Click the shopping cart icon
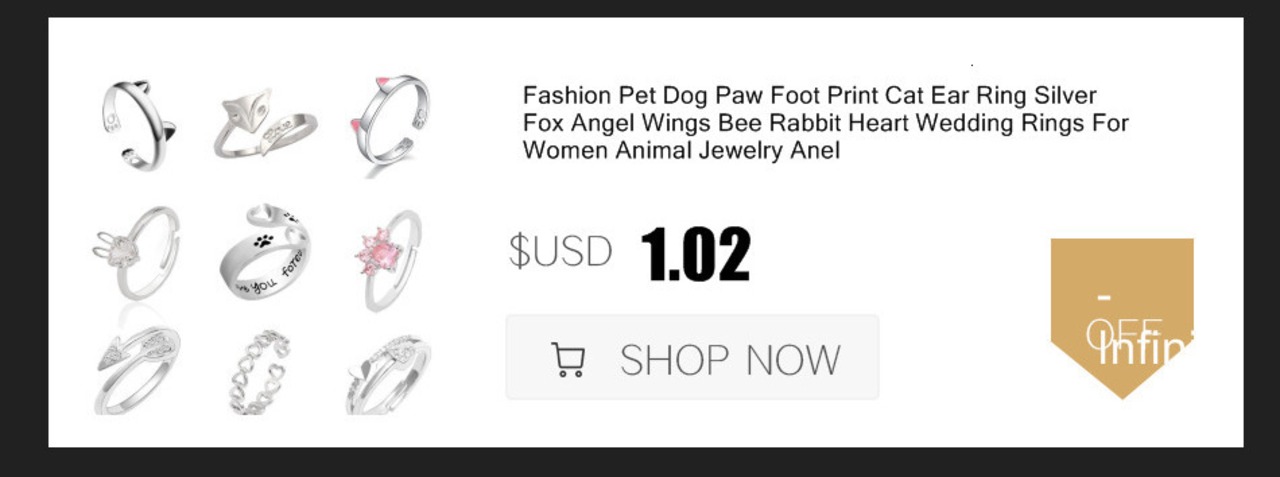 (568, 360)
